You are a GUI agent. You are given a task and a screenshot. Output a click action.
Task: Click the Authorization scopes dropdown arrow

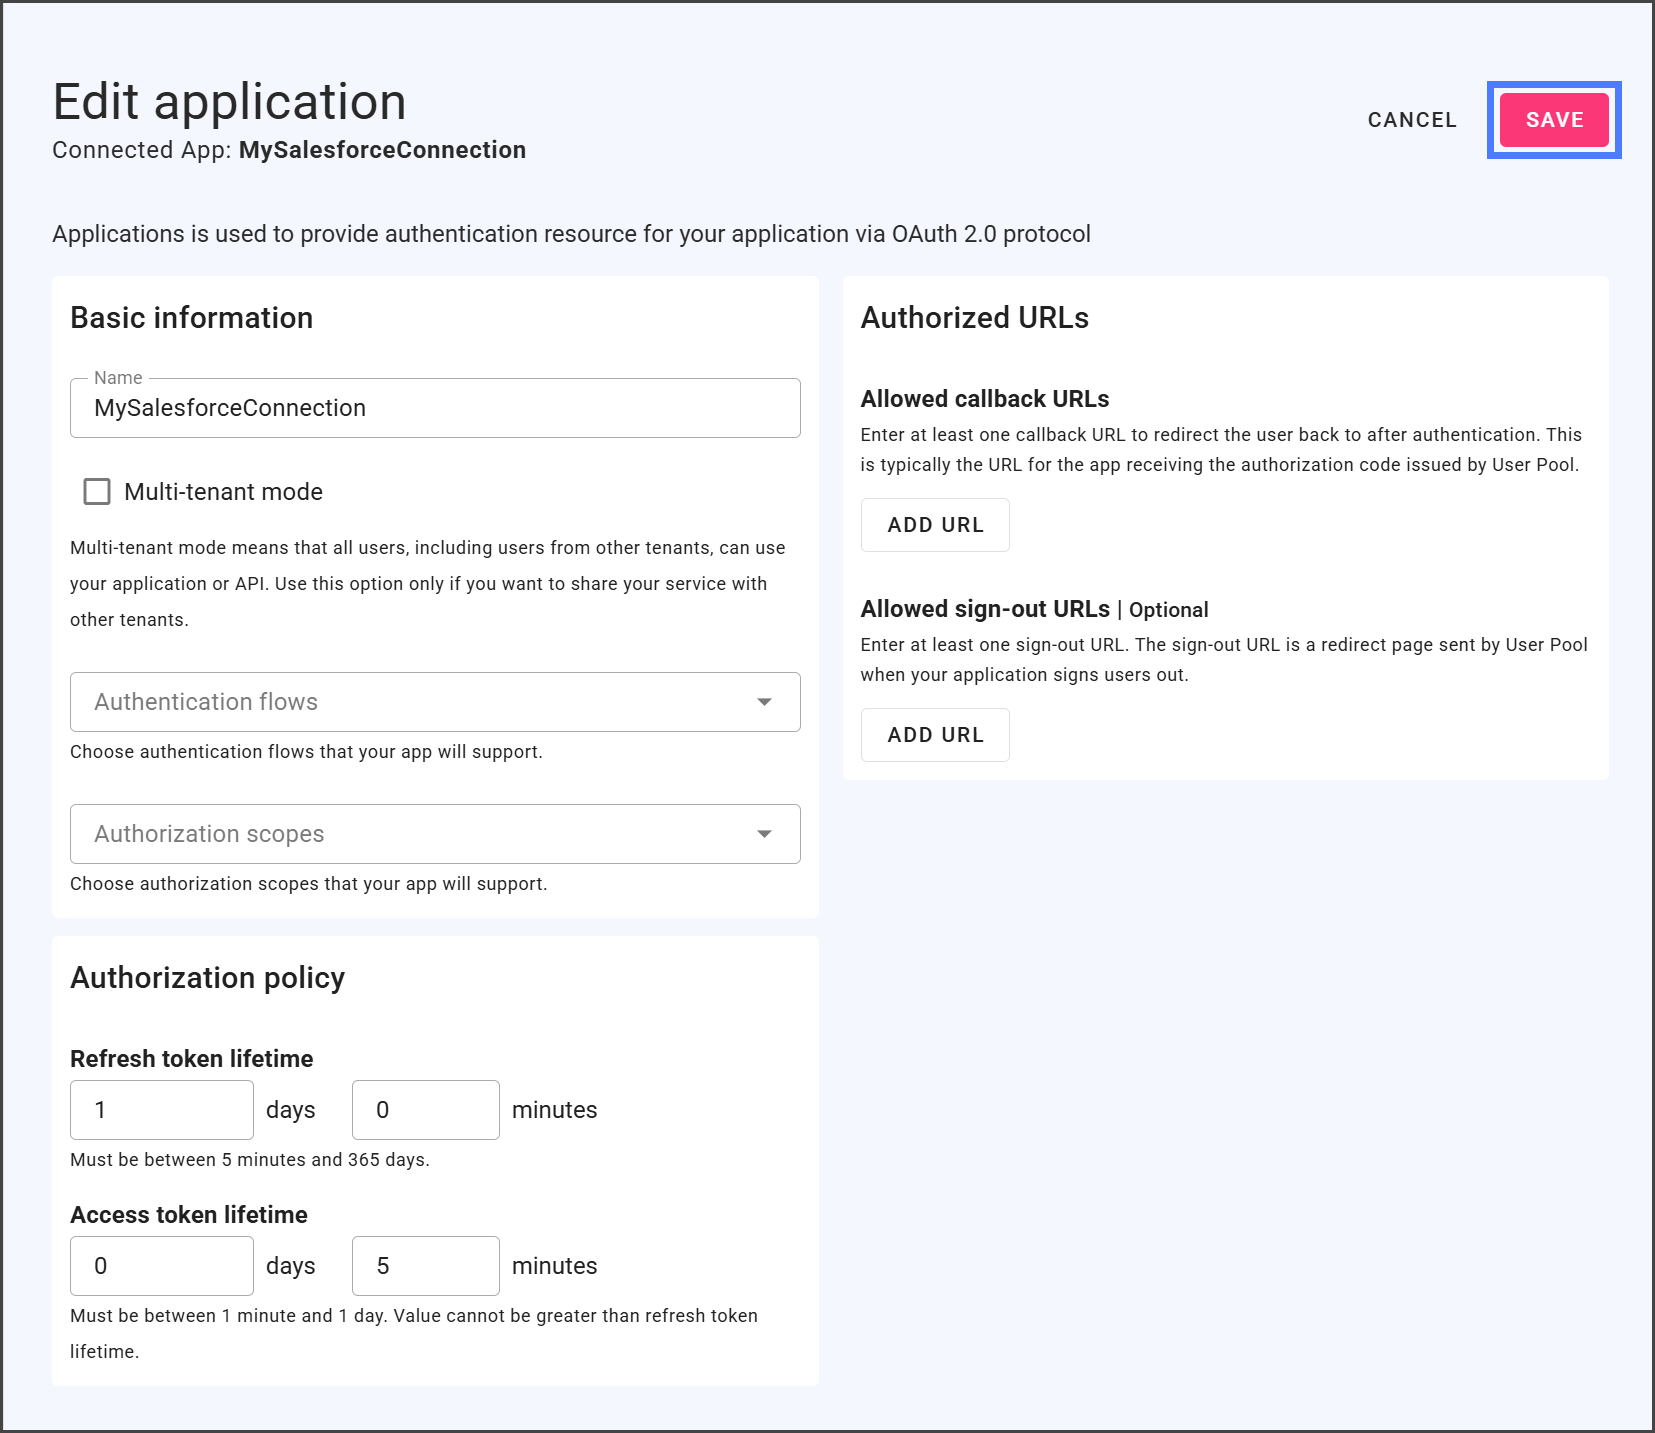(x=764, y=834)
